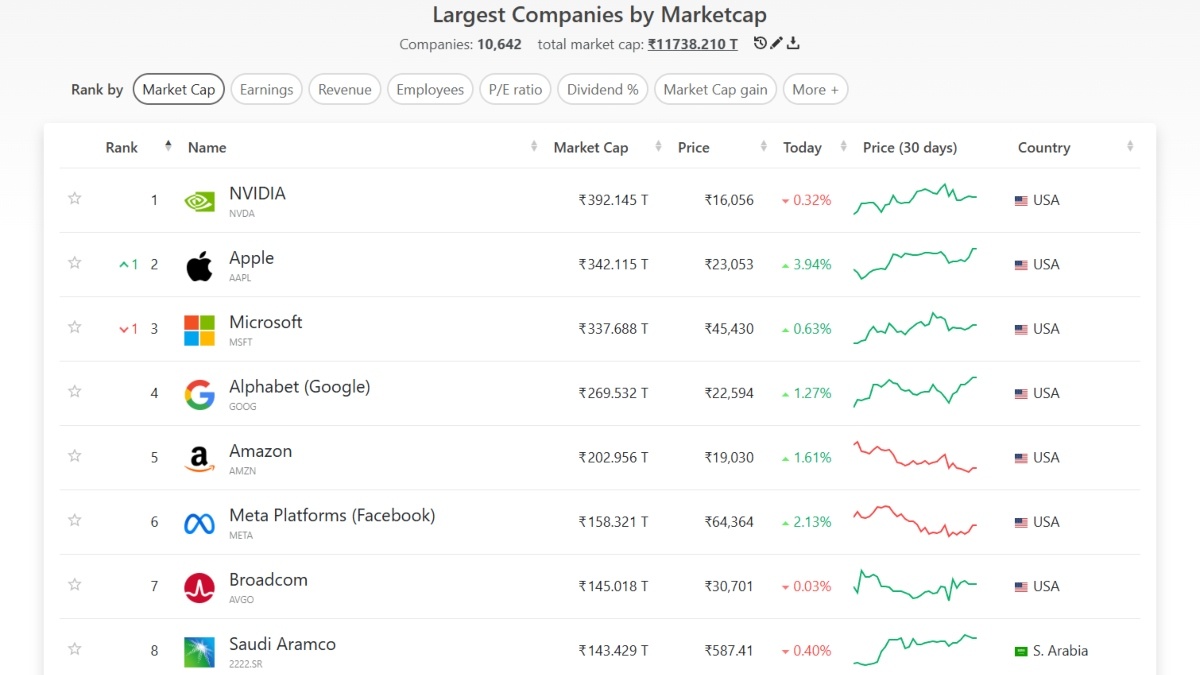Sort the table by Country column arrows

click(x=1130, y=147)
